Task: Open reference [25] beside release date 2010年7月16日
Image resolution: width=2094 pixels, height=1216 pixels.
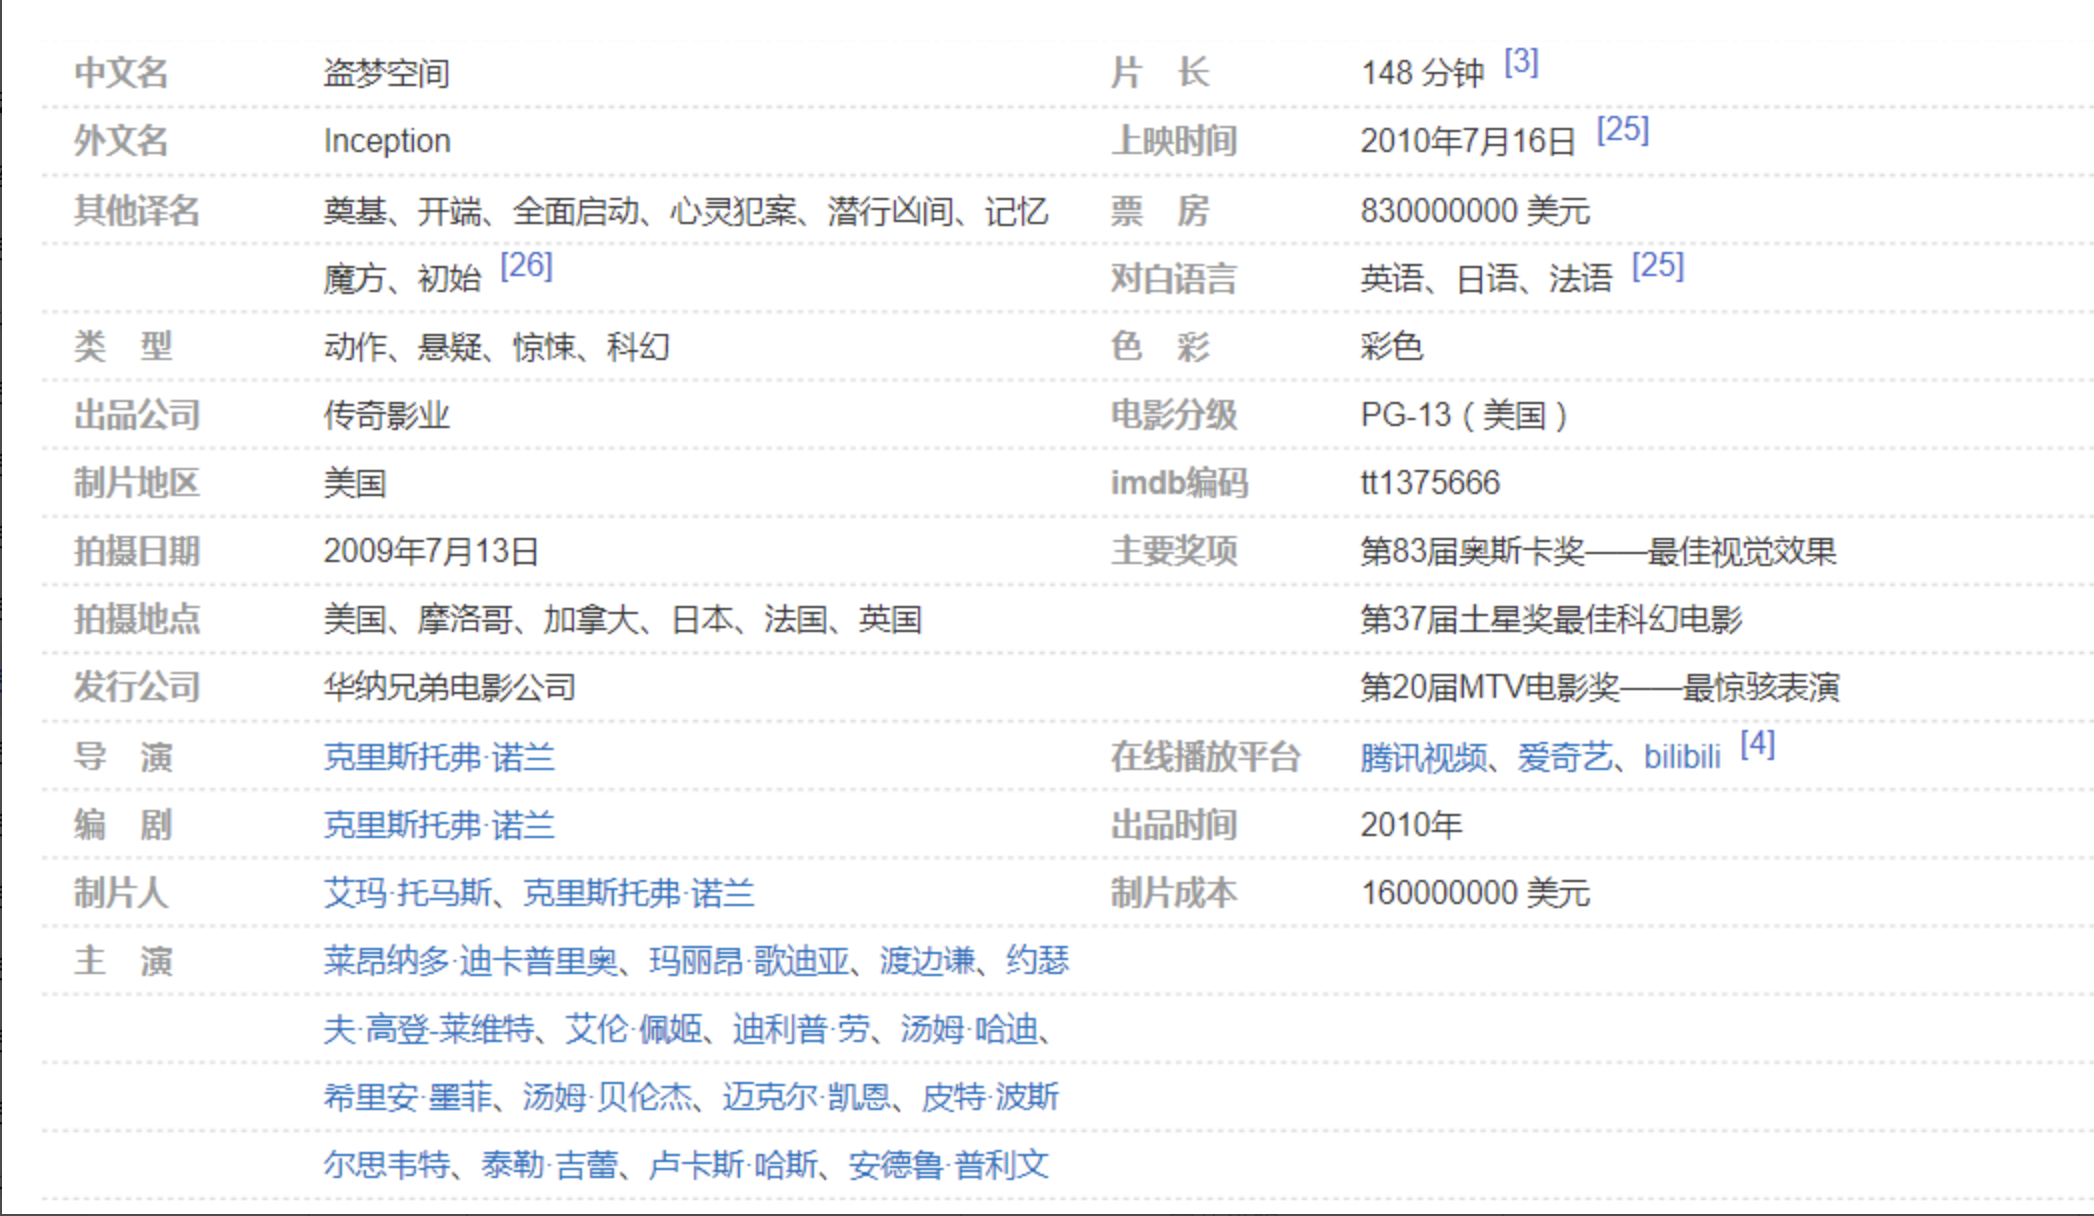Action: click(1623, 129)
